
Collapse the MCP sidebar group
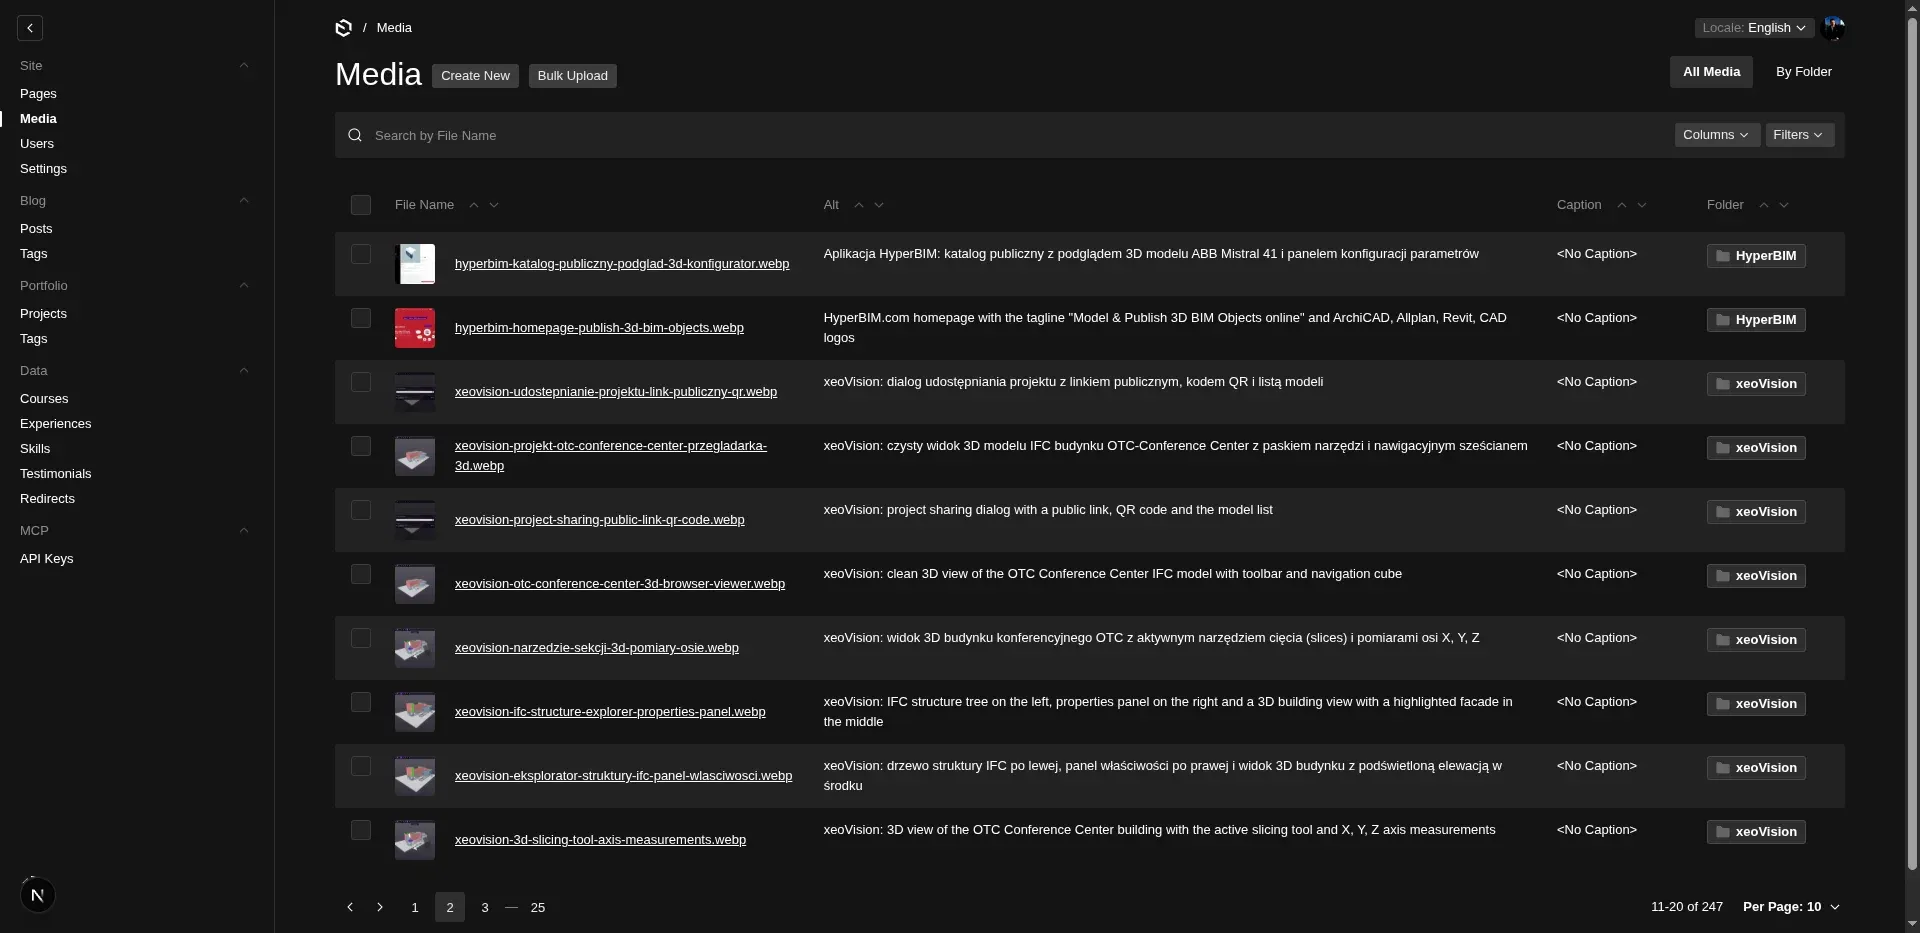[x=244, y=531]
